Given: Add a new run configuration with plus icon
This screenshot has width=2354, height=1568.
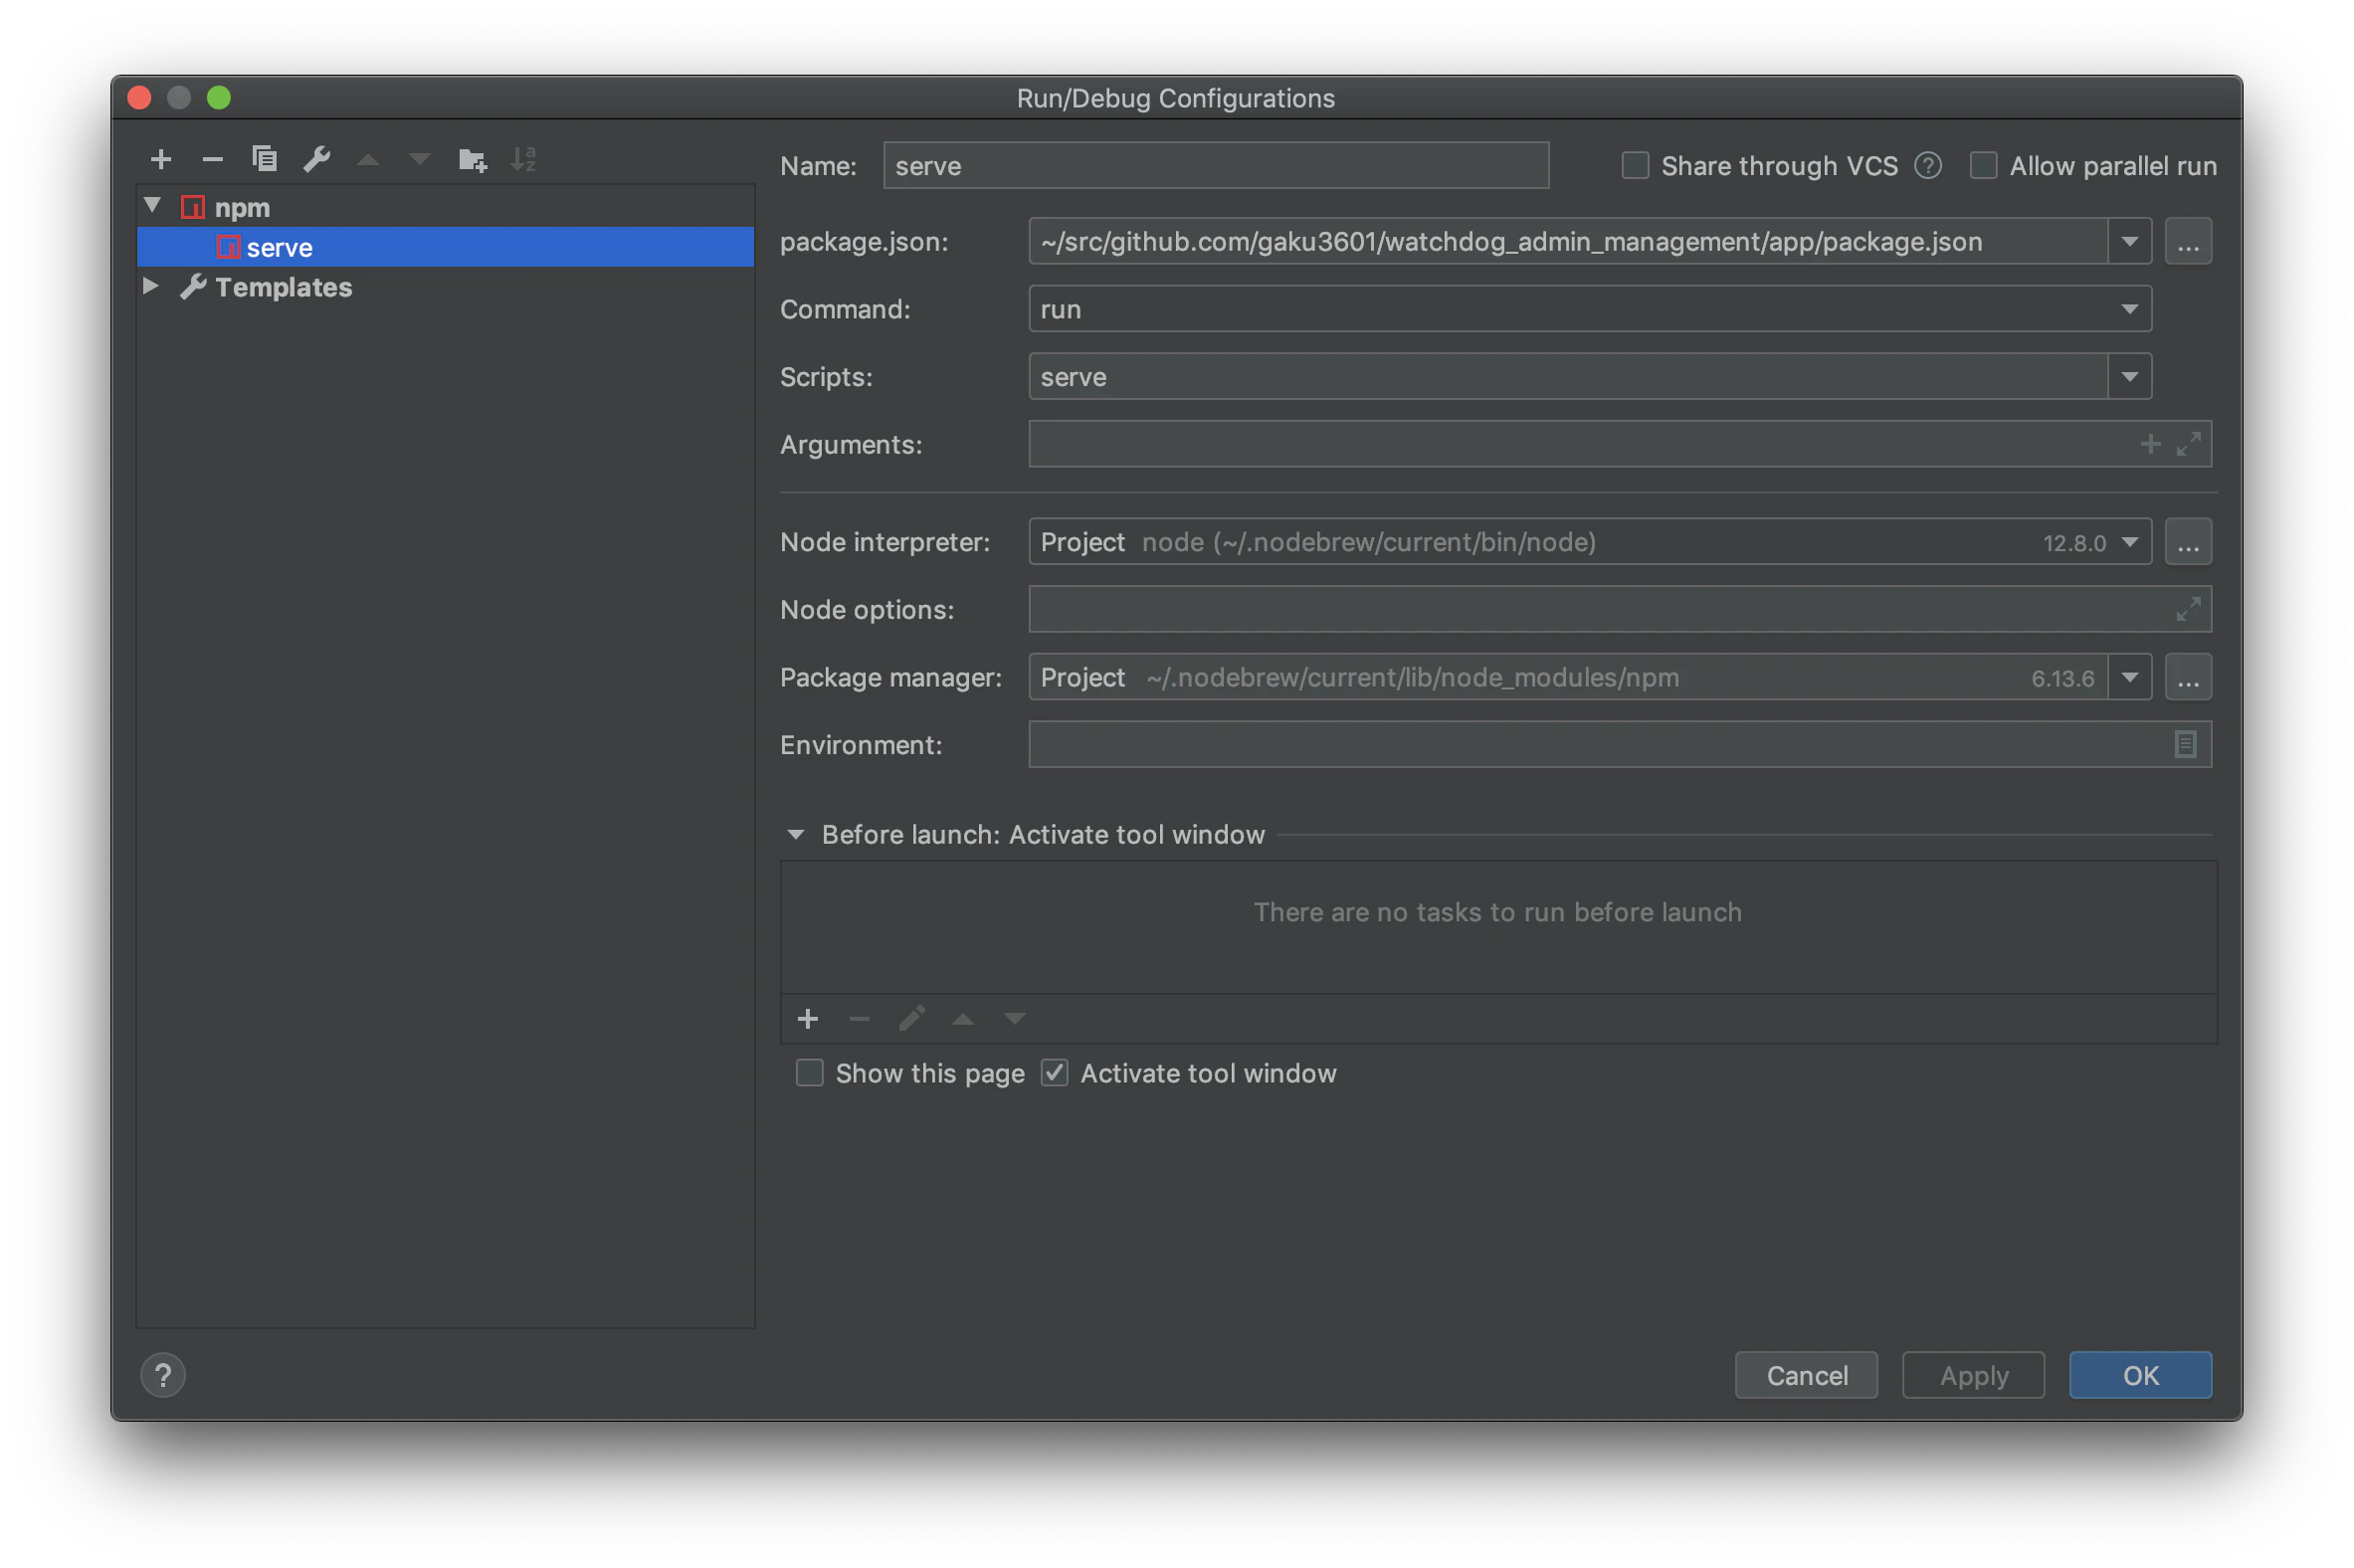Looking at the screenshot, I should click(160, 159).
